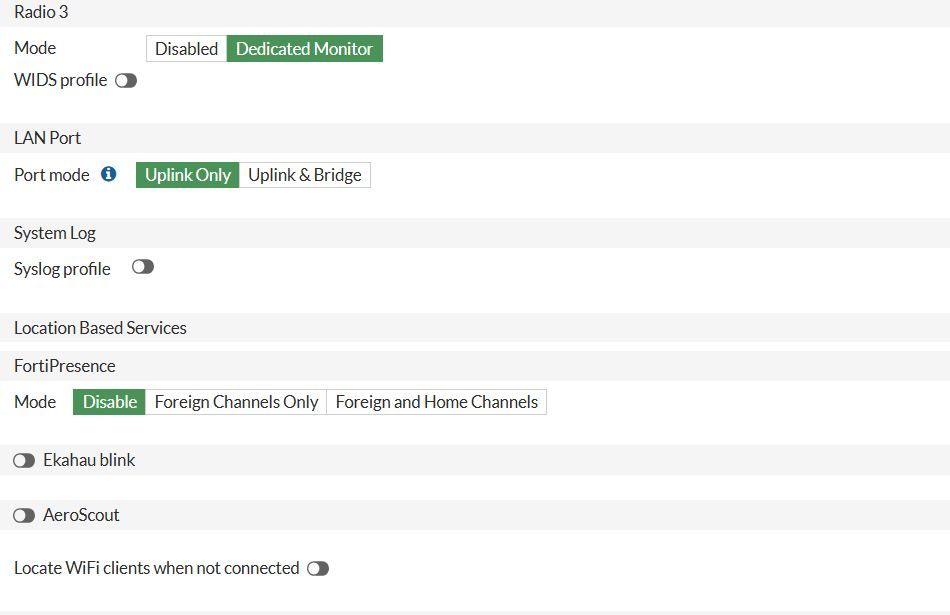
Task: Select Foreign and Home Channels mode
Action: [x=436, y=402]
